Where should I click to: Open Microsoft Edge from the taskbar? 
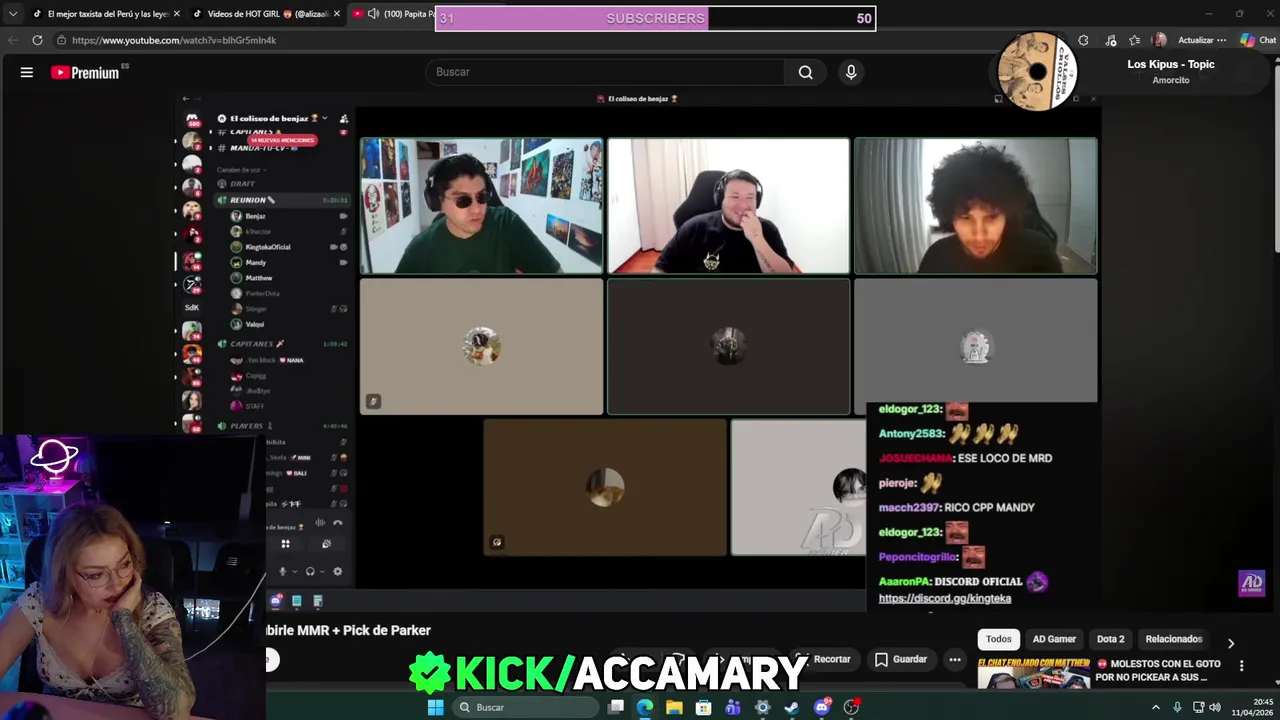pyautogui.click(x=645, y=707)
